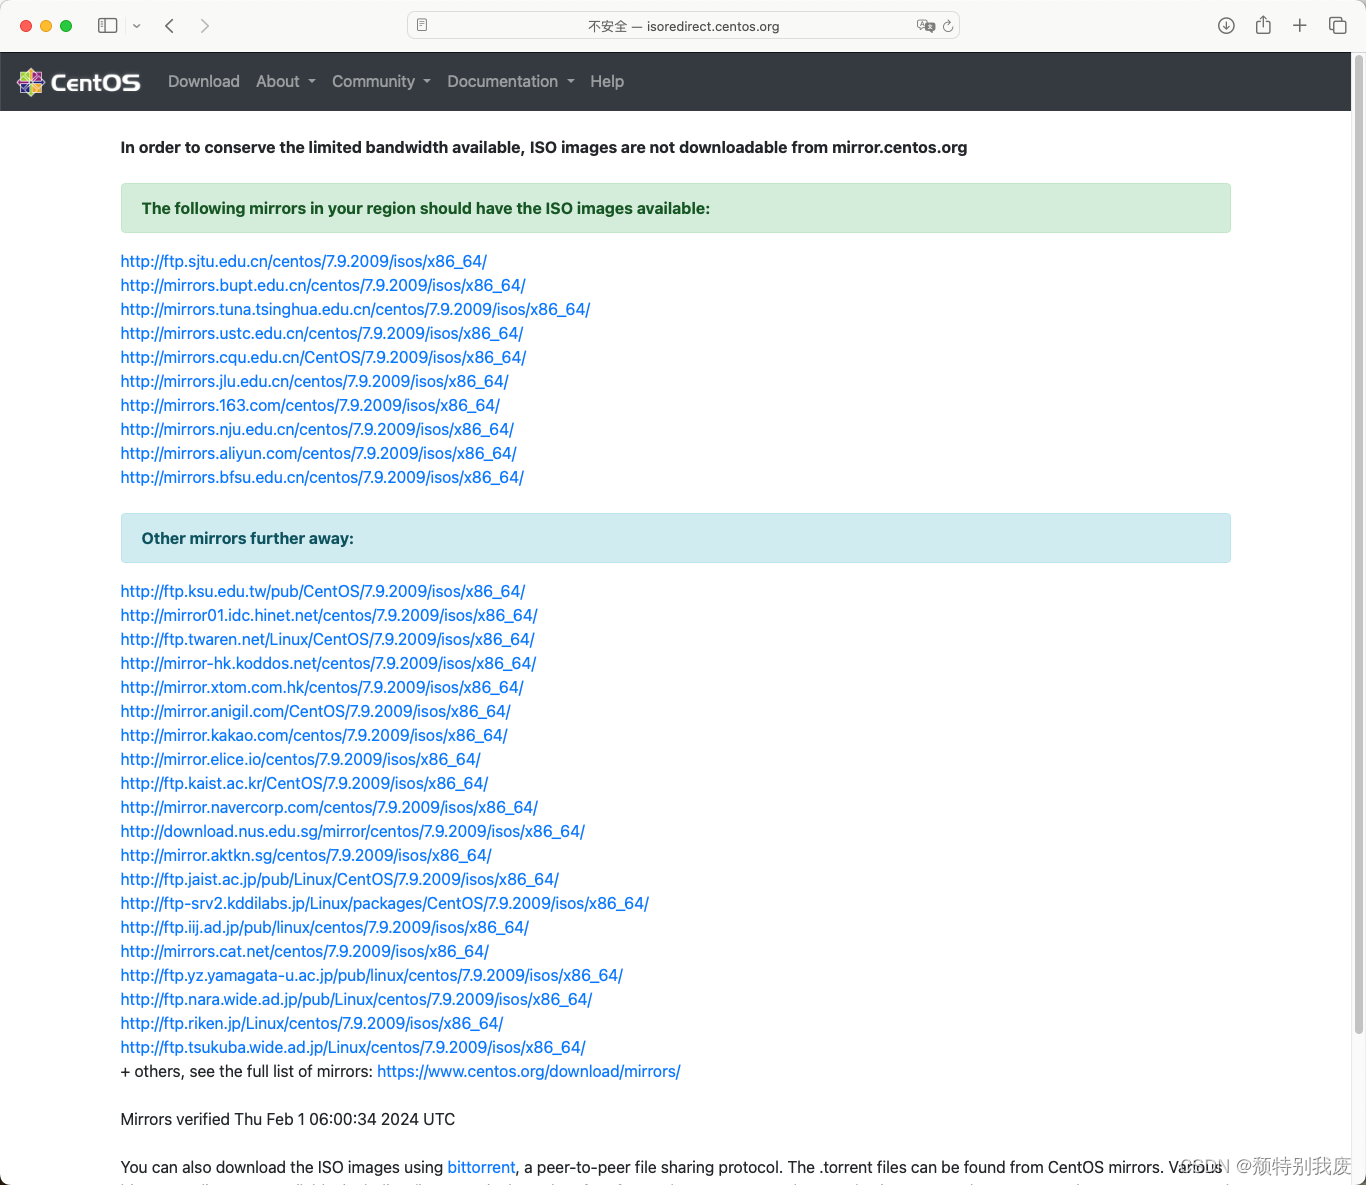Open the mirrors.cqu.edu.cn mirror link
The width and height of the screenshot is (1366, 1185).
click(323, 357)
